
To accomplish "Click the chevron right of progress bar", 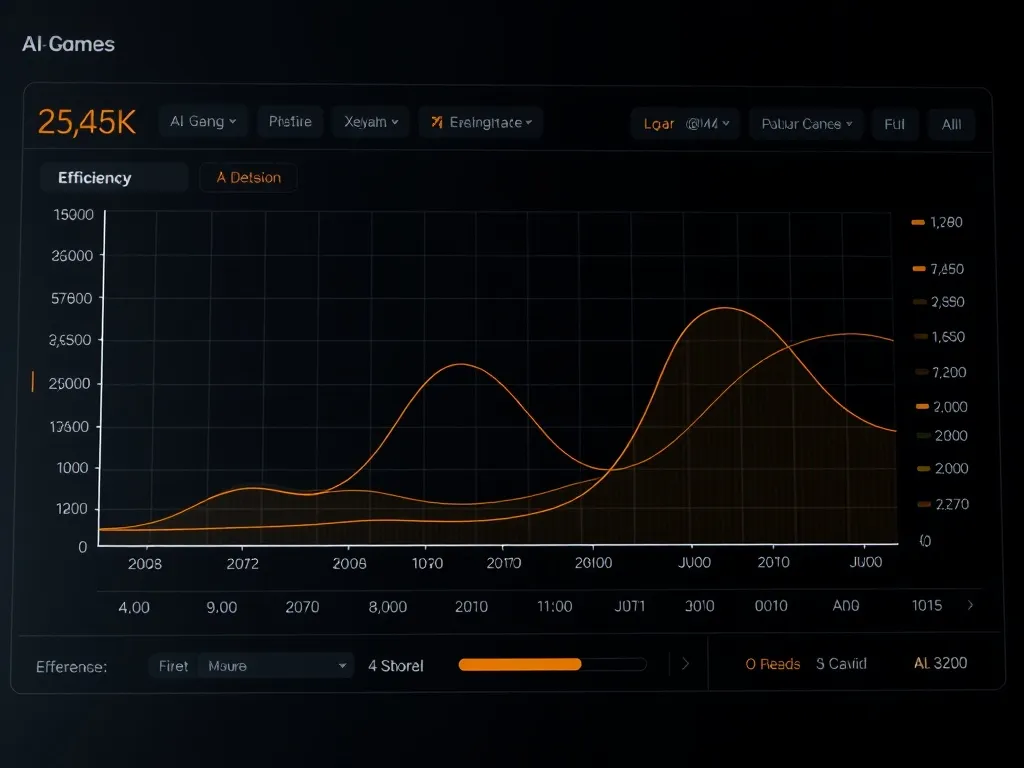I will (685, 664).
